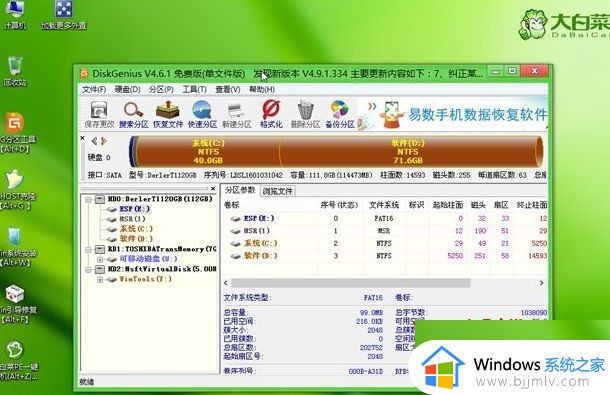Click the New Partition (新建分区) icon

[237, 114]
